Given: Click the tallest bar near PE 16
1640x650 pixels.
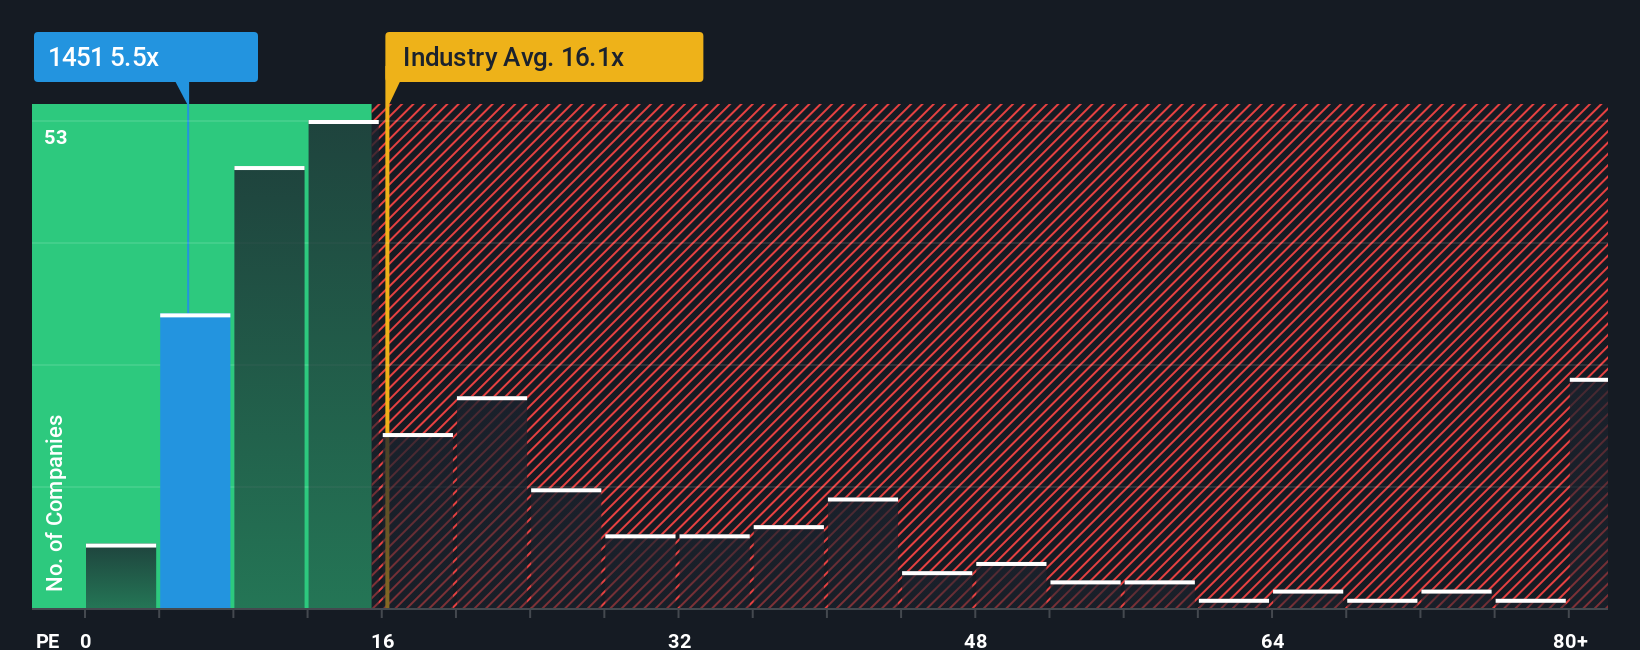Looking at the screenshot, I should (343, 364).
